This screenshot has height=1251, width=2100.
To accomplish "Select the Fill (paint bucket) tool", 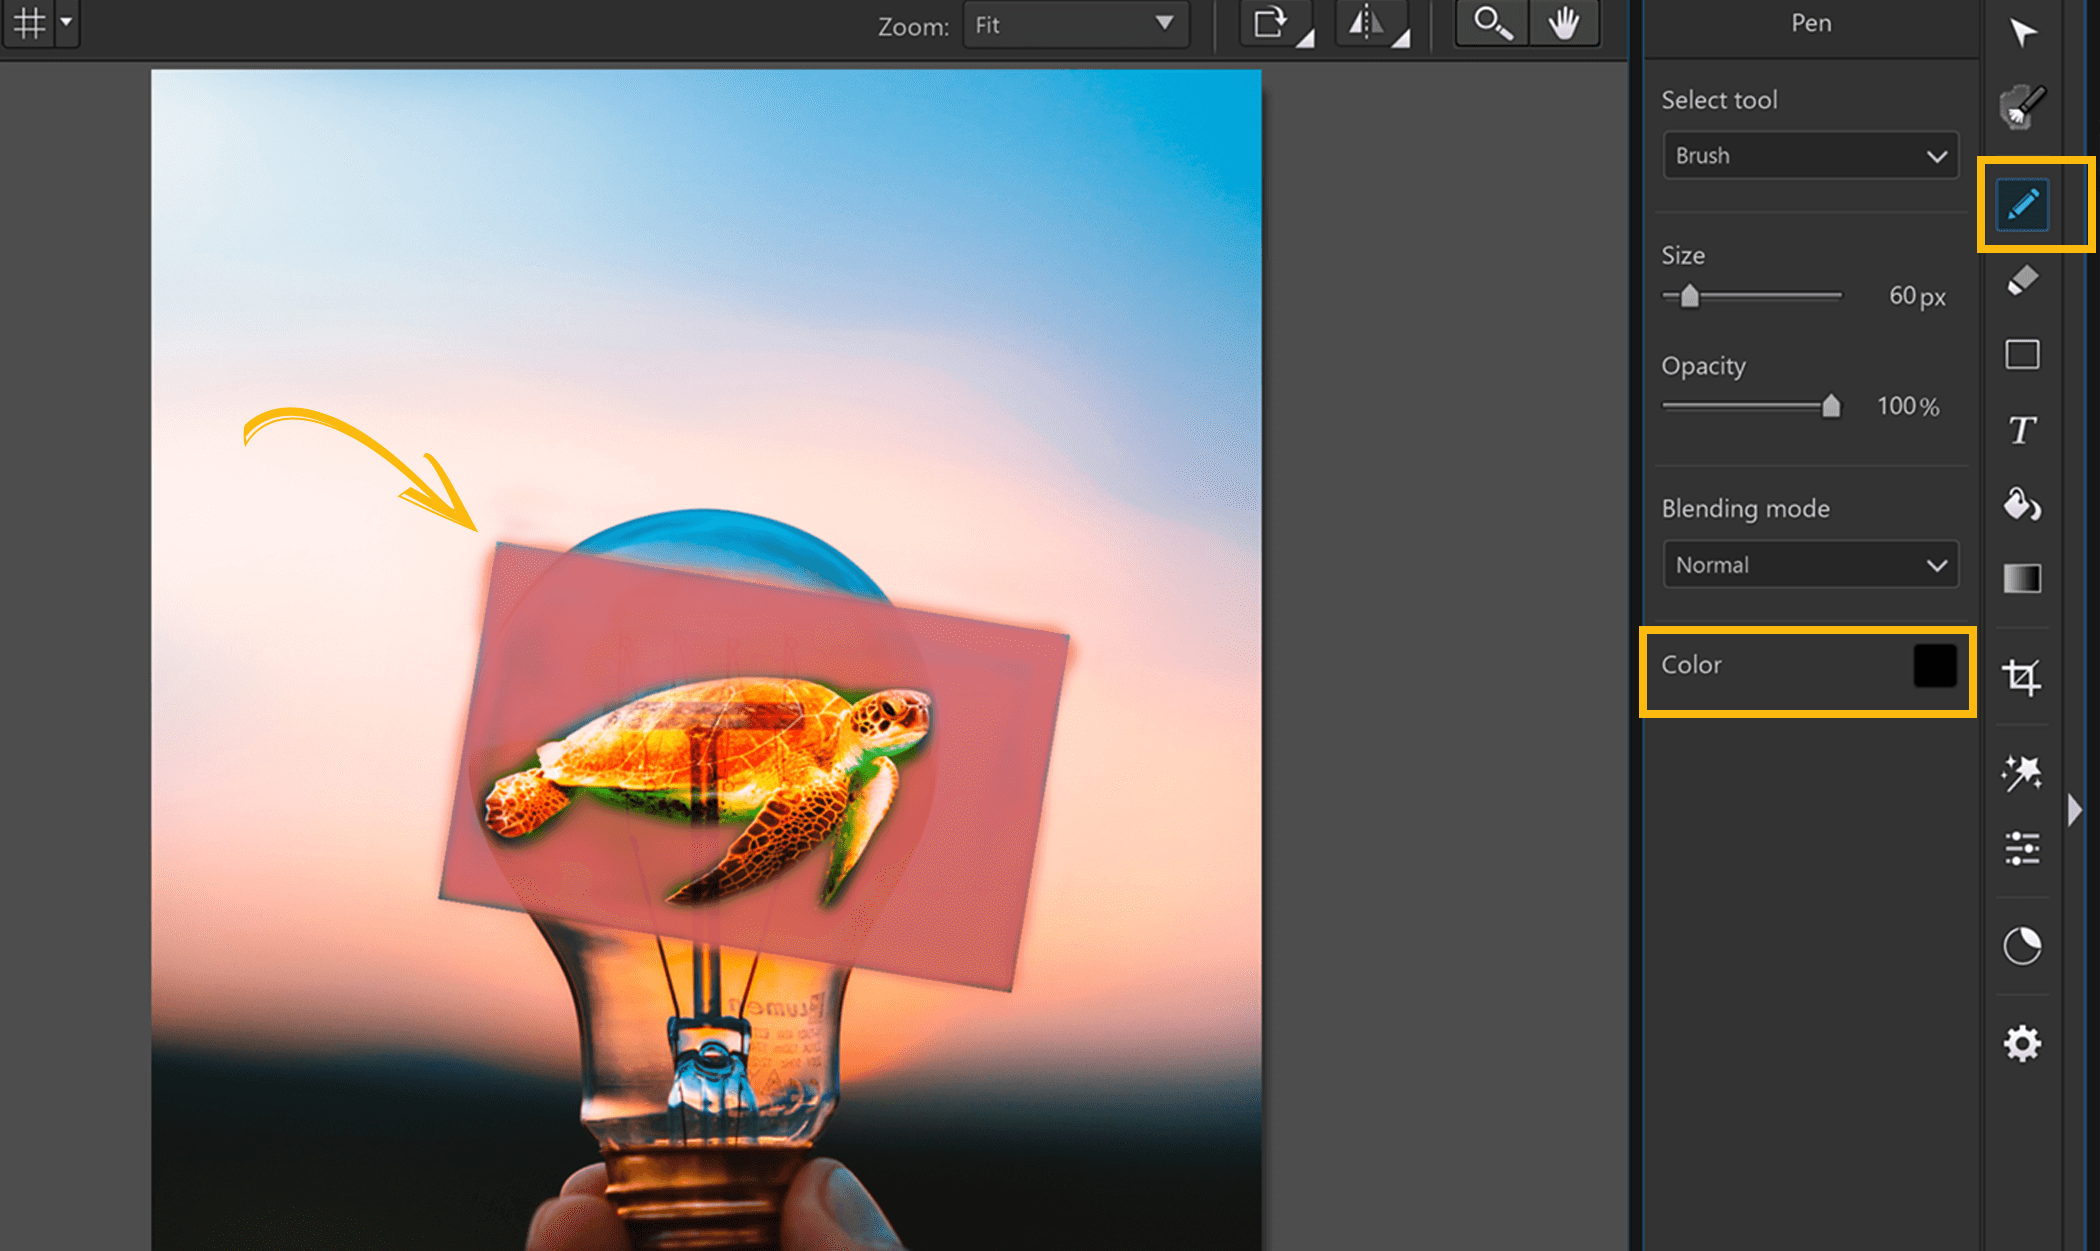I will pyautogui.click(x=2022, y=505).
